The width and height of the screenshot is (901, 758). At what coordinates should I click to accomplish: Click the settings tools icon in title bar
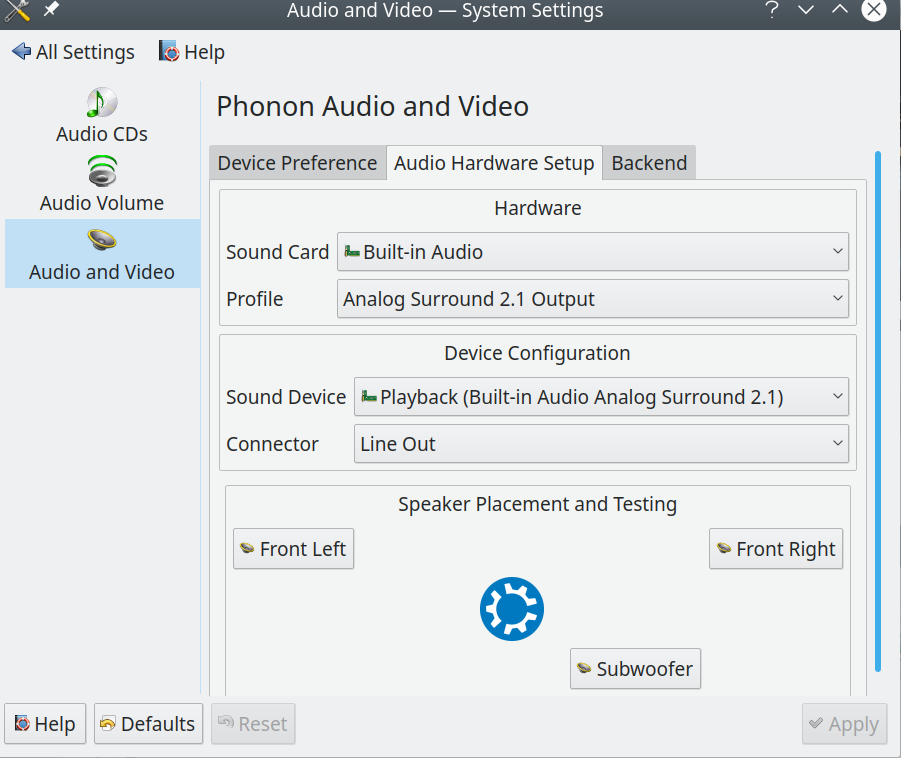[17, 11]
